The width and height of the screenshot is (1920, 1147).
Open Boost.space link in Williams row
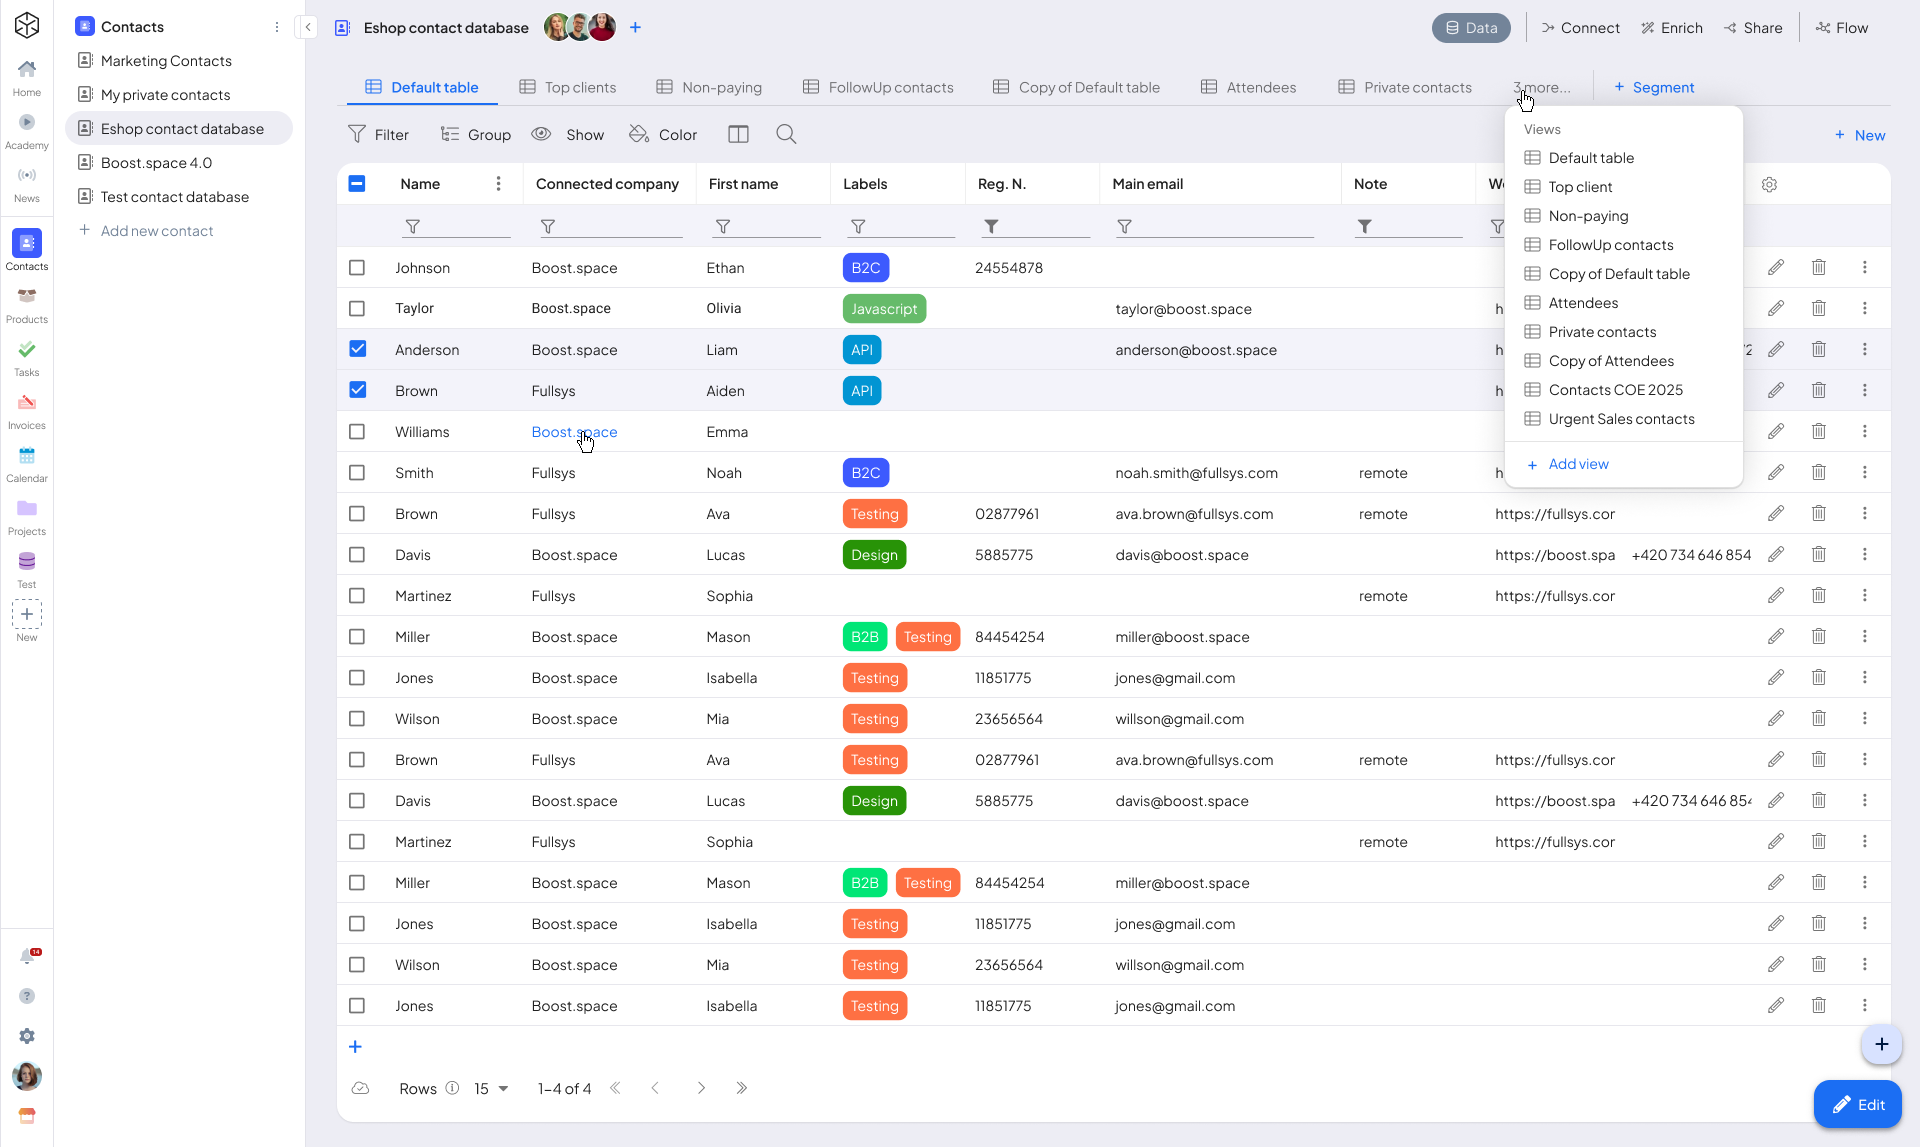(x=573, y=432)
